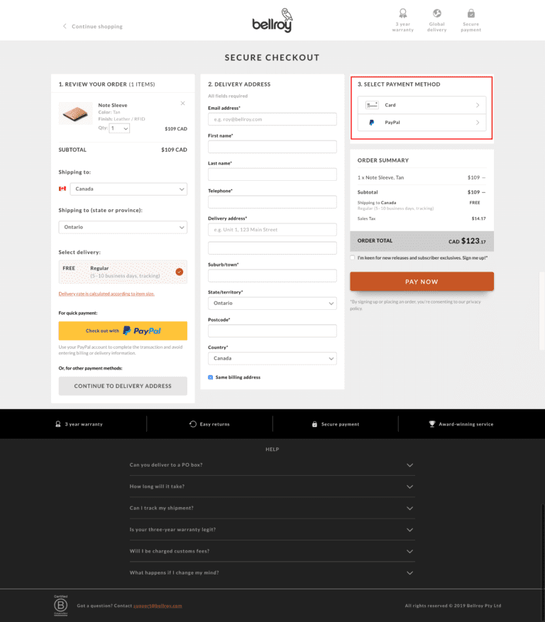This screenshot has width=545, height=622.
Task: Expand 'What happens if I change my mind?'
Action: [272, 573]
